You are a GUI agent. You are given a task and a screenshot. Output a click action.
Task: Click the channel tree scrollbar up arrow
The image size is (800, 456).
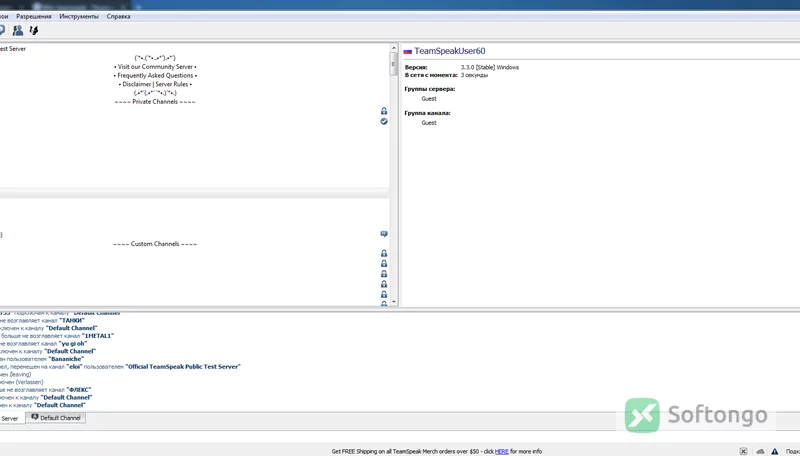pyautogui.click(x=393, y=48)
